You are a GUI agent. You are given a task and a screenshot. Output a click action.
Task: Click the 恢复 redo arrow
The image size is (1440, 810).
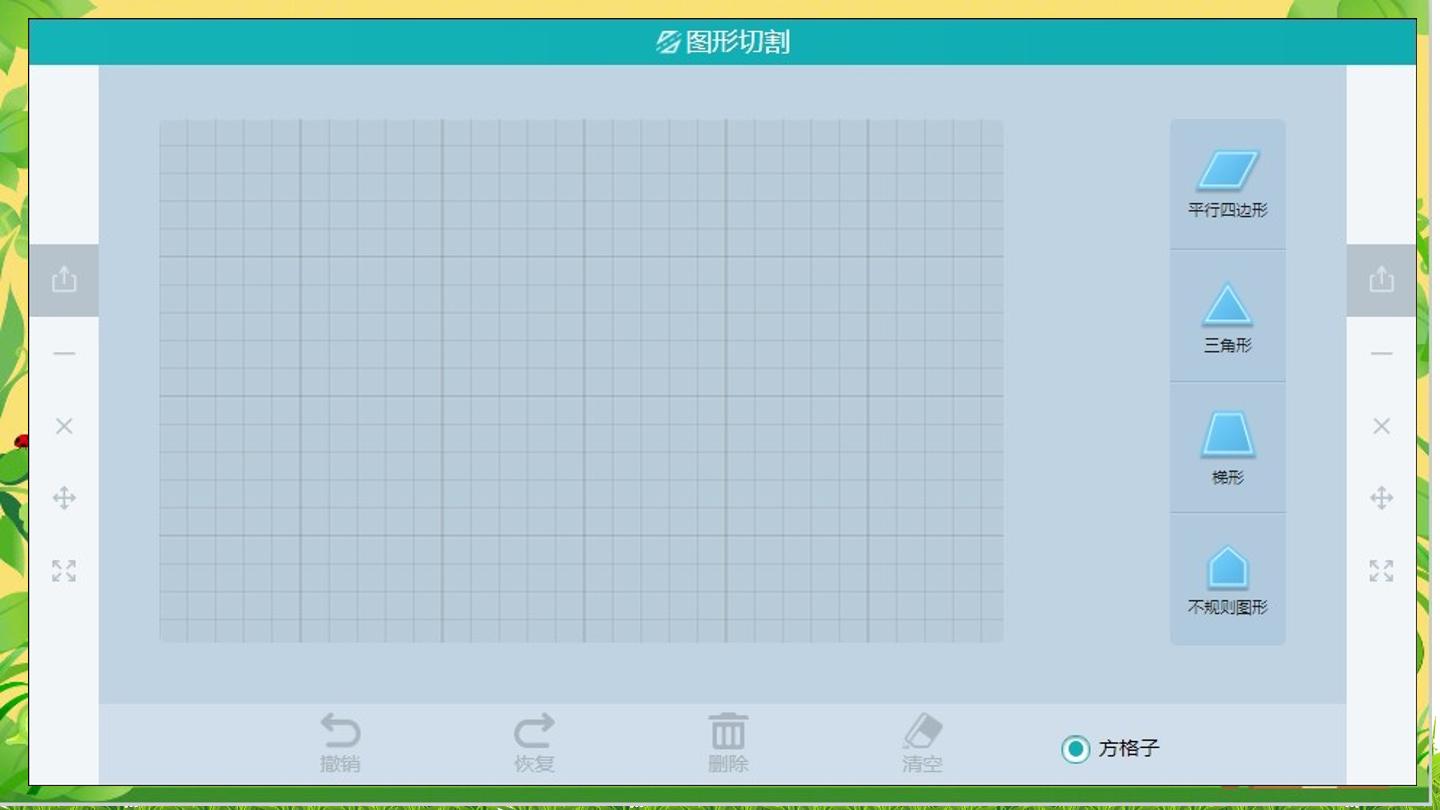click(x=534, y=731)
